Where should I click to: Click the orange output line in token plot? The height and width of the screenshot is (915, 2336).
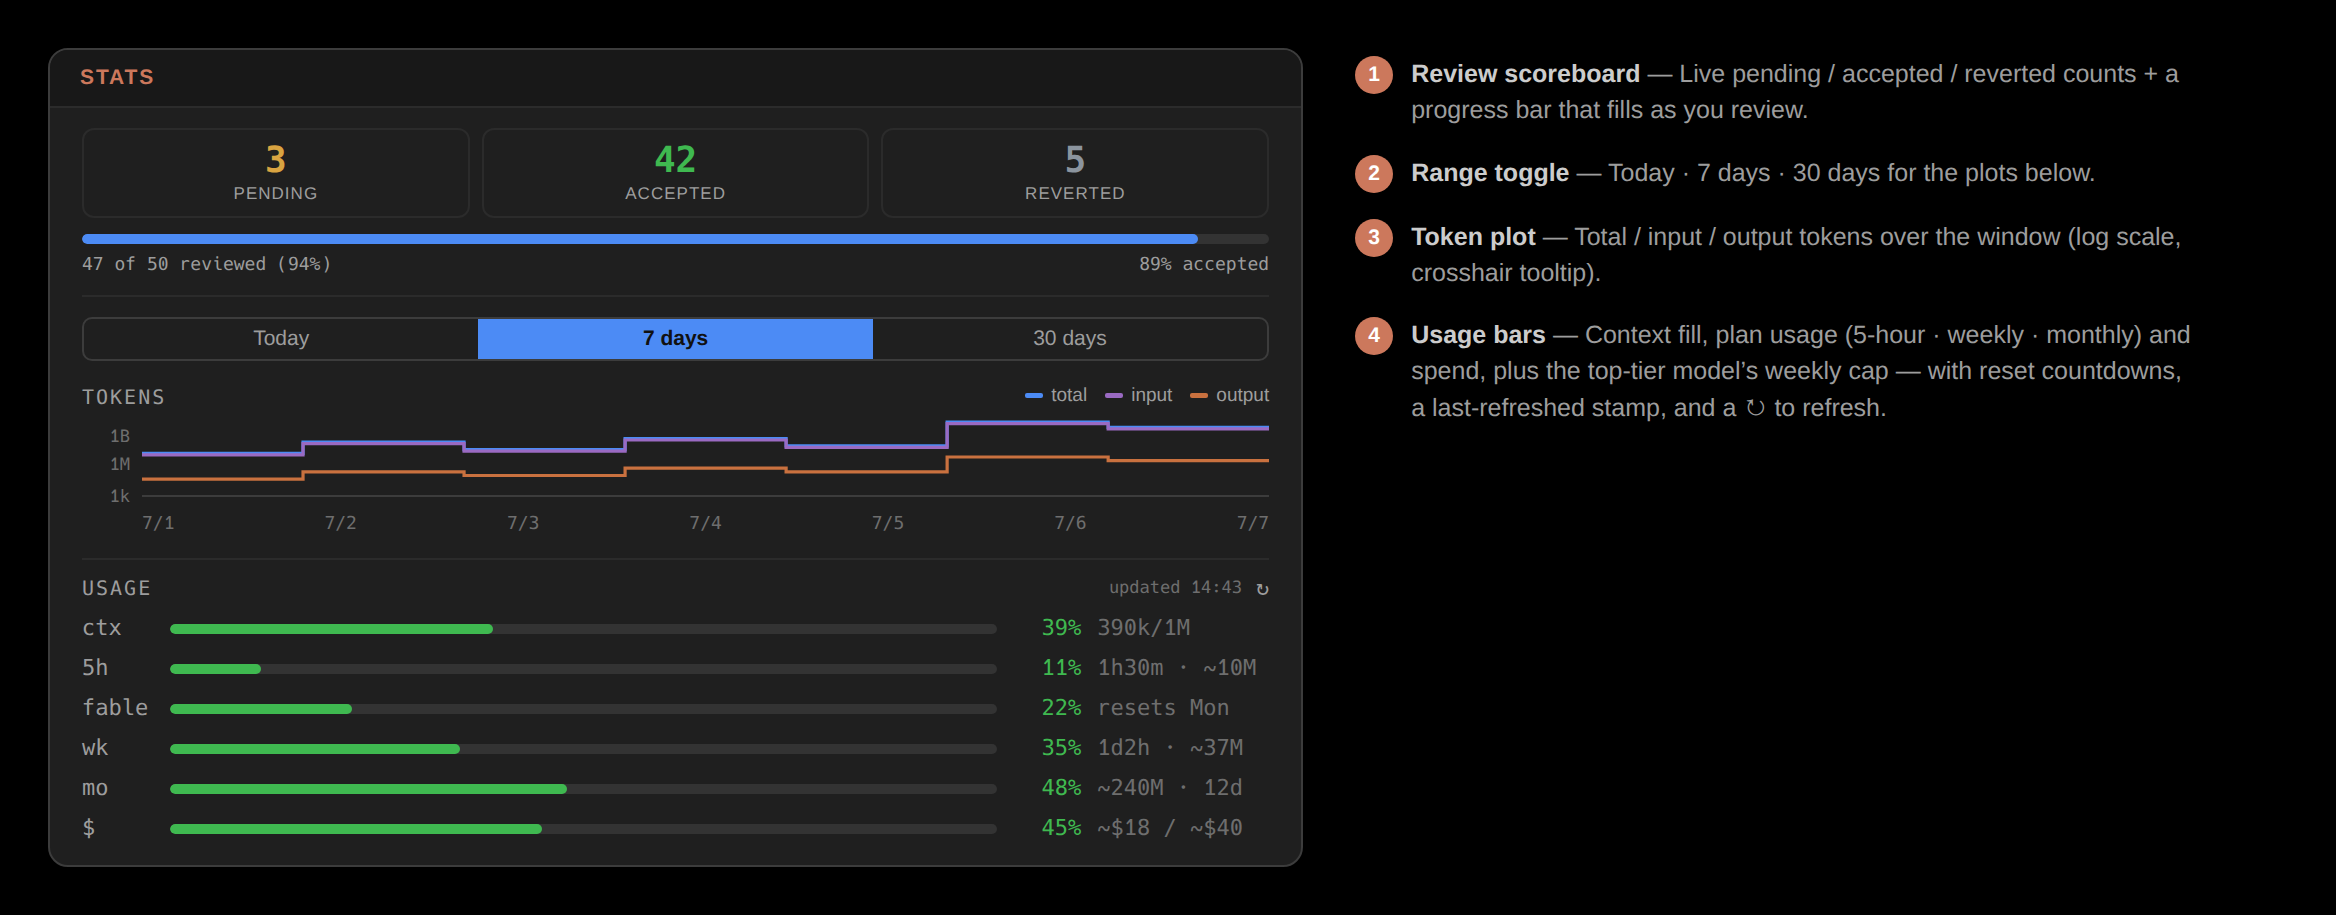(705, 468)
